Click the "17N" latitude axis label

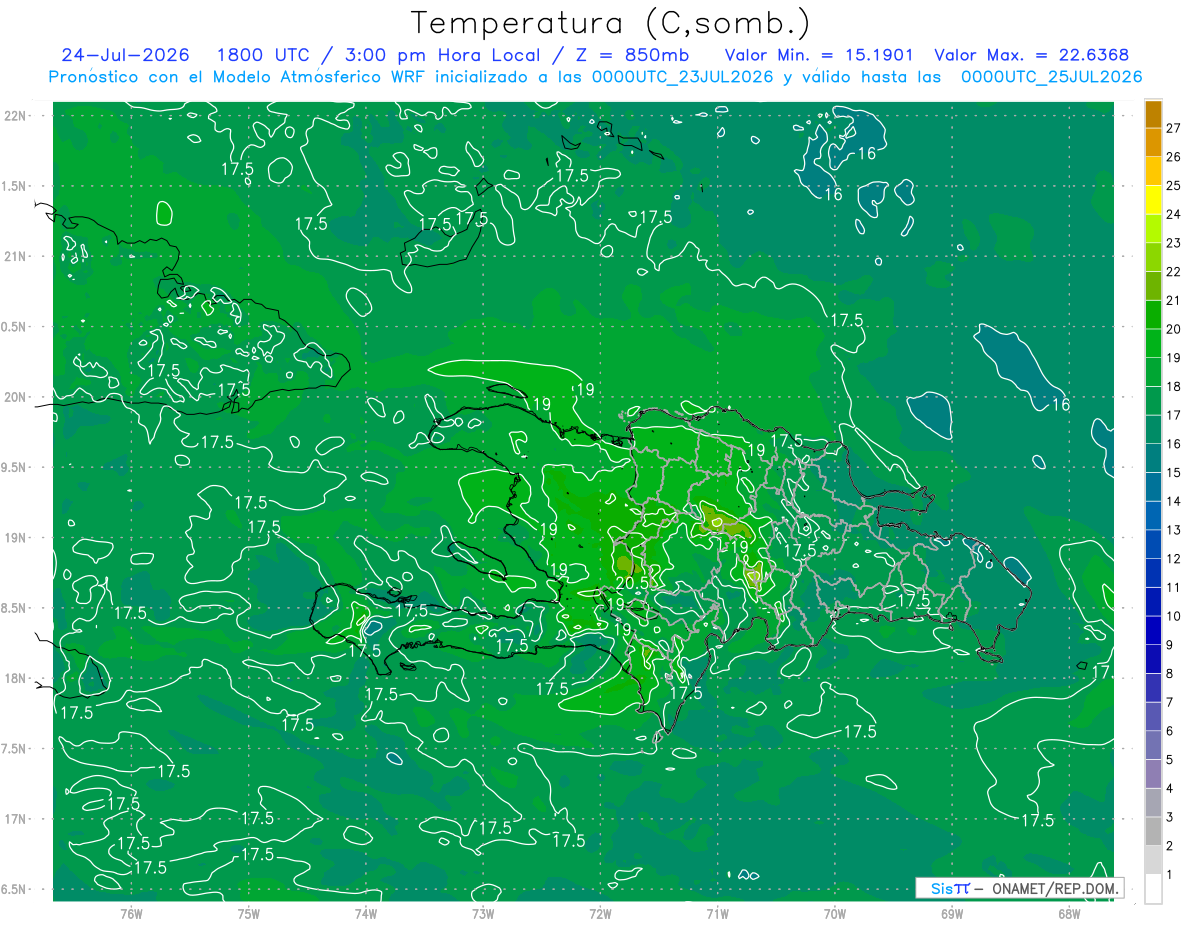click(x=15, y=819)
